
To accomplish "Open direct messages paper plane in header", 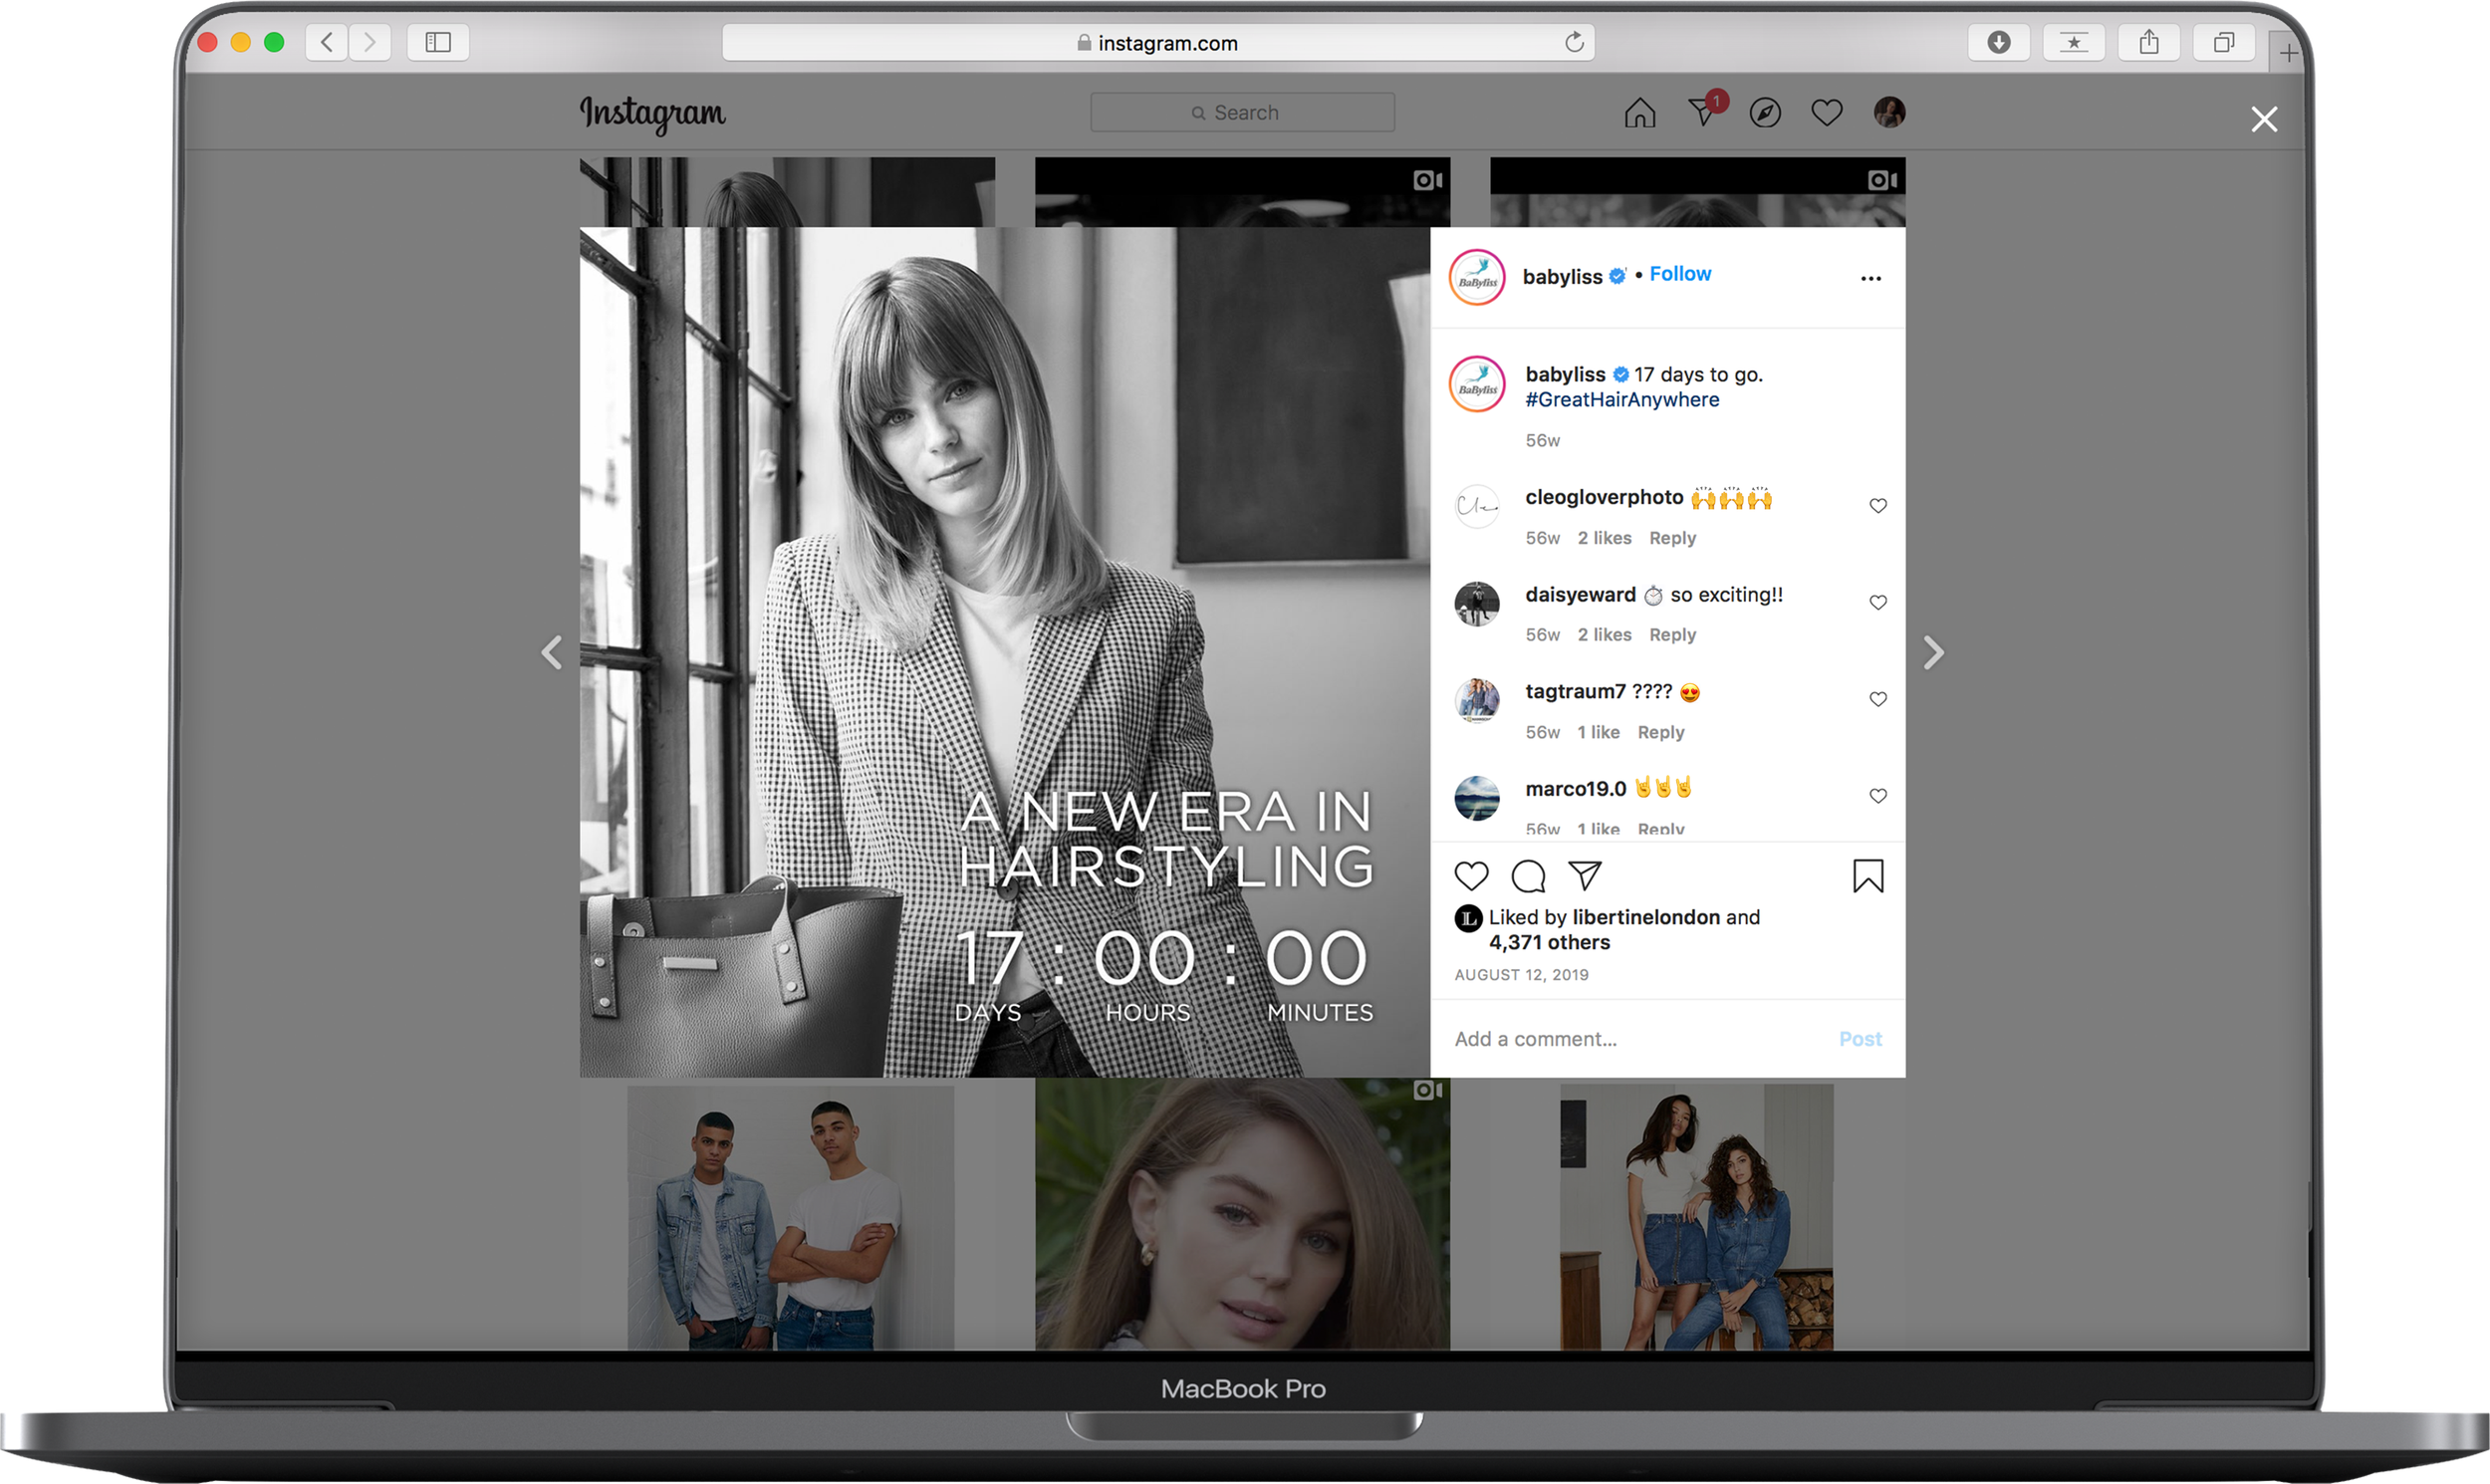I will 1703,111.
